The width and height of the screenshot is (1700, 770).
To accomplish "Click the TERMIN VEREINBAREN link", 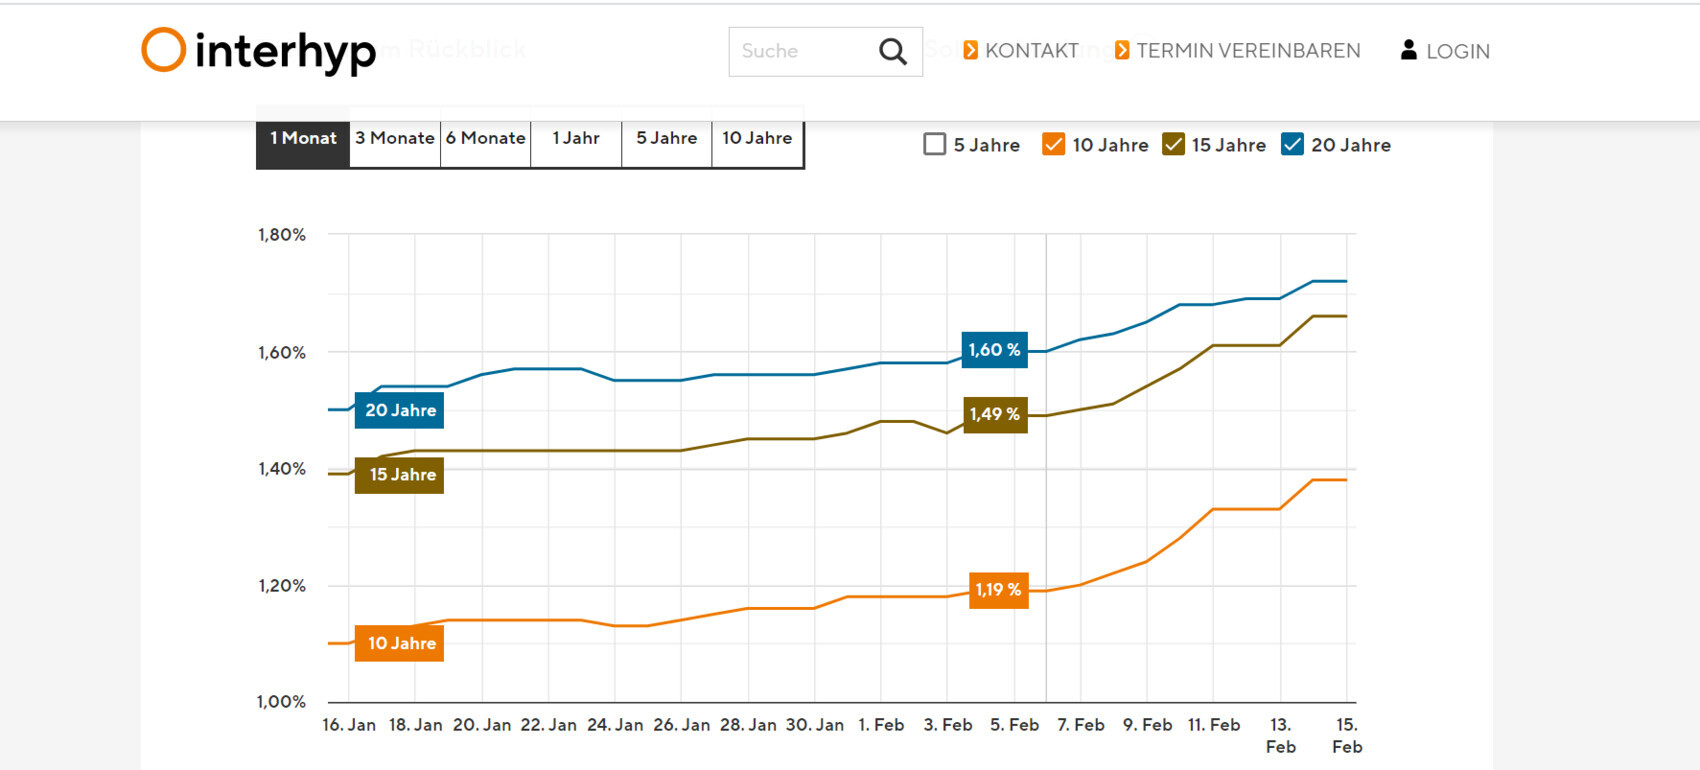I will (x=1248, y=51).
